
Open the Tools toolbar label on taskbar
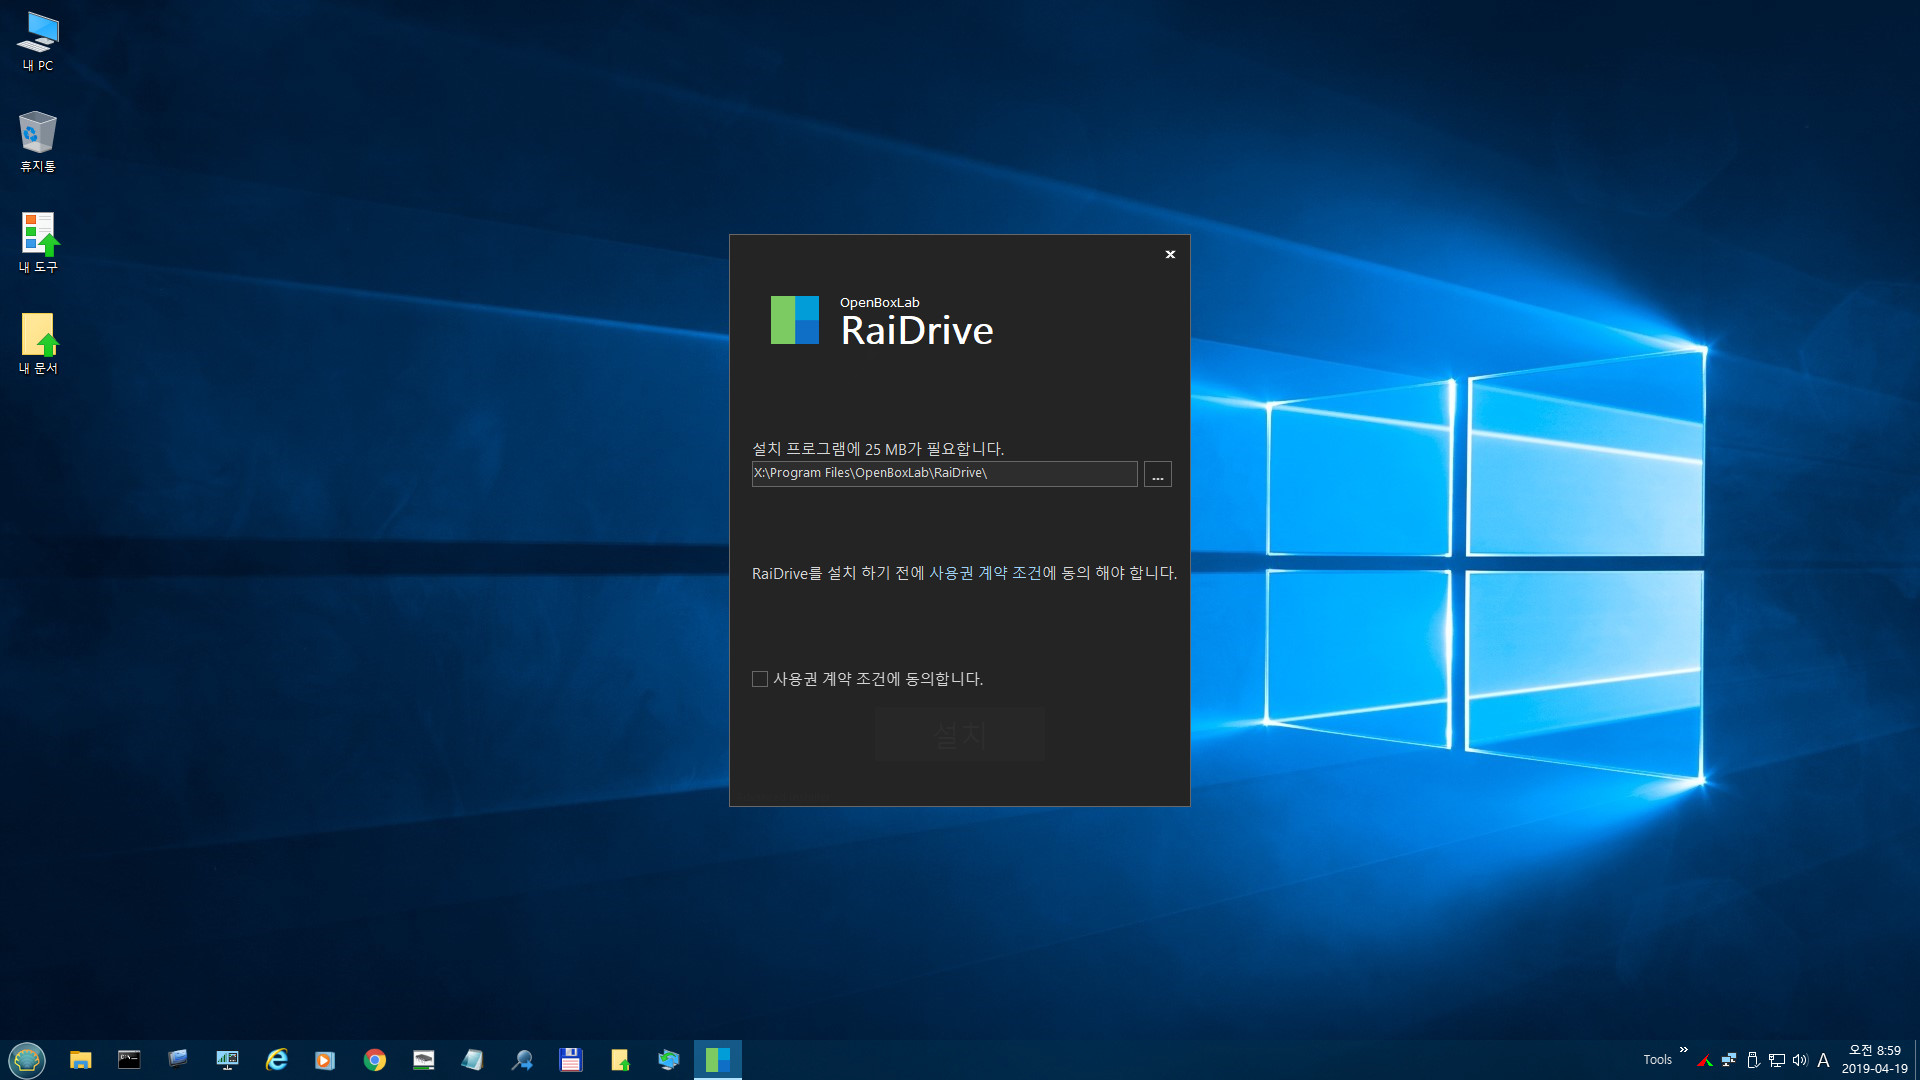click(1657, 1060)
